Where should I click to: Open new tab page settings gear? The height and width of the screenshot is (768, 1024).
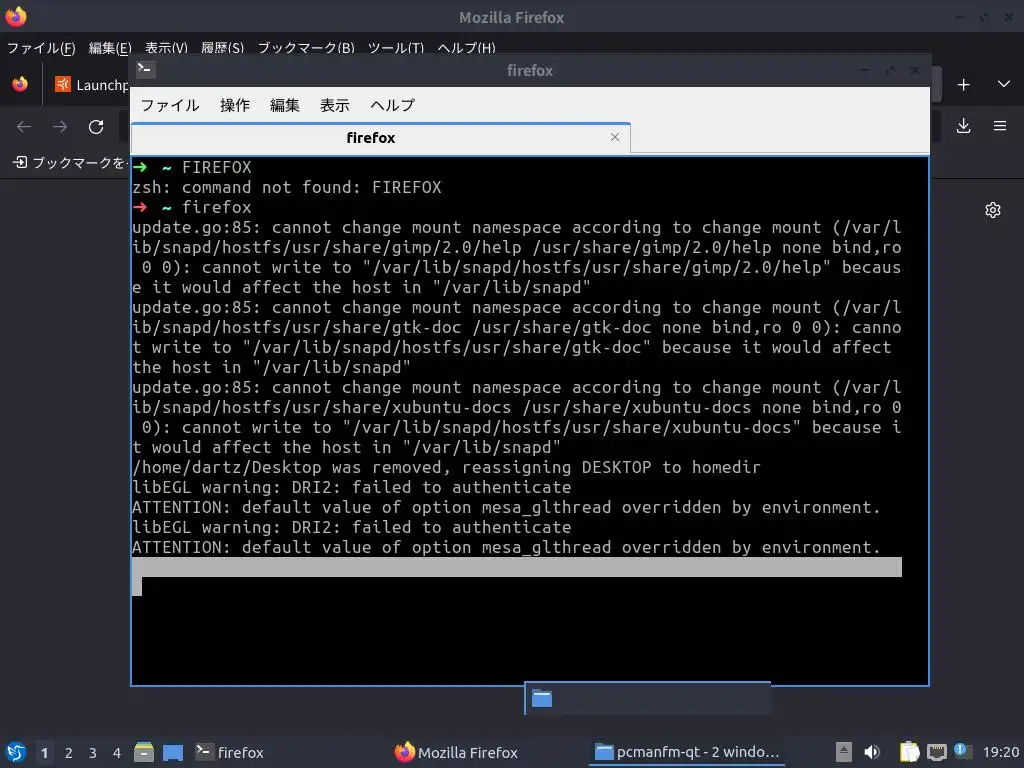click(993, 210)
